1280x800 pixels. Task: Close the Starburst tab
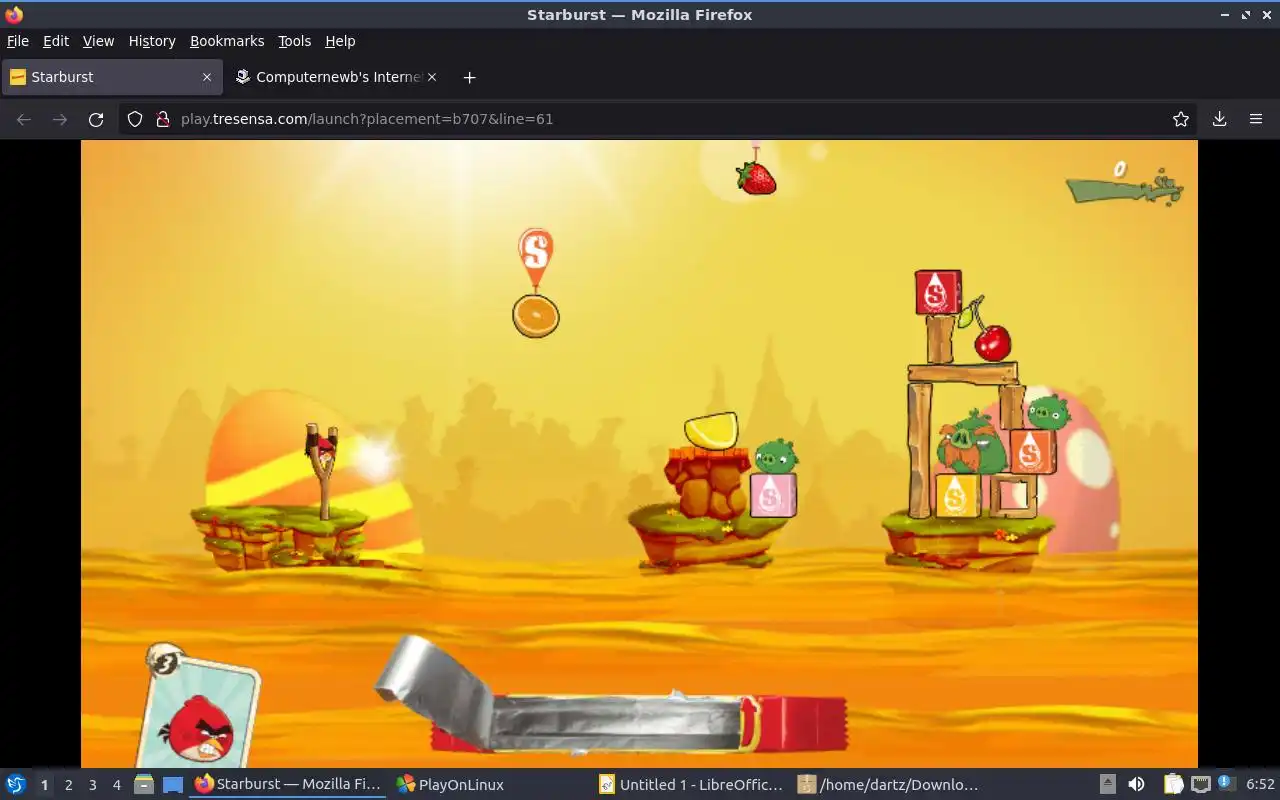coord(207,77)
